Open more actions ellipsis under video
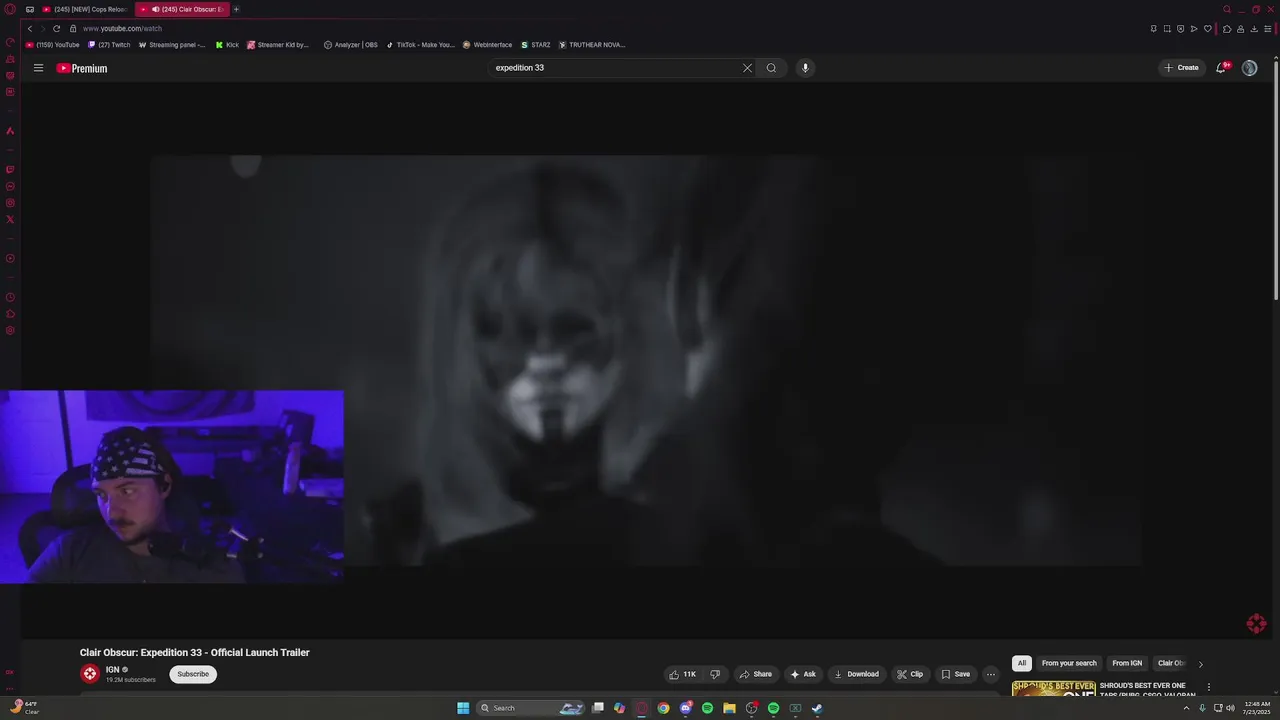 [991, 674]
